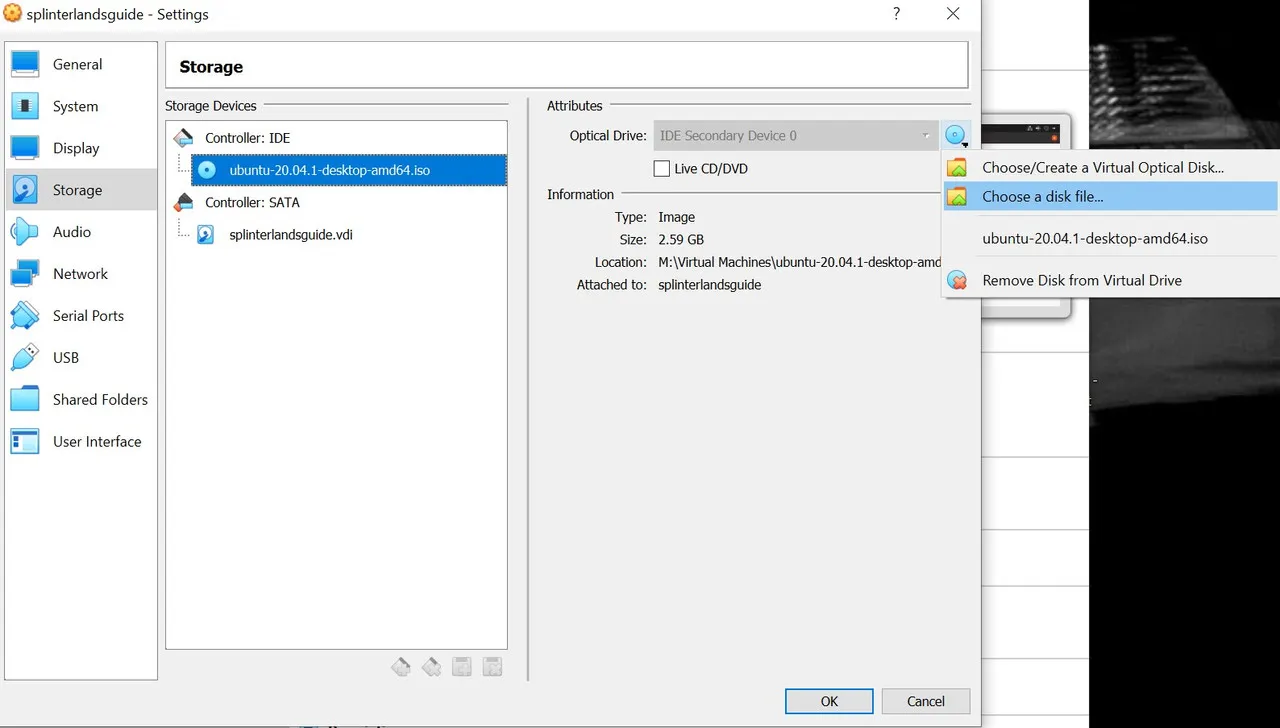Click the User Interface window icon
Screen dimensions: 1280x728
[25, 442]
